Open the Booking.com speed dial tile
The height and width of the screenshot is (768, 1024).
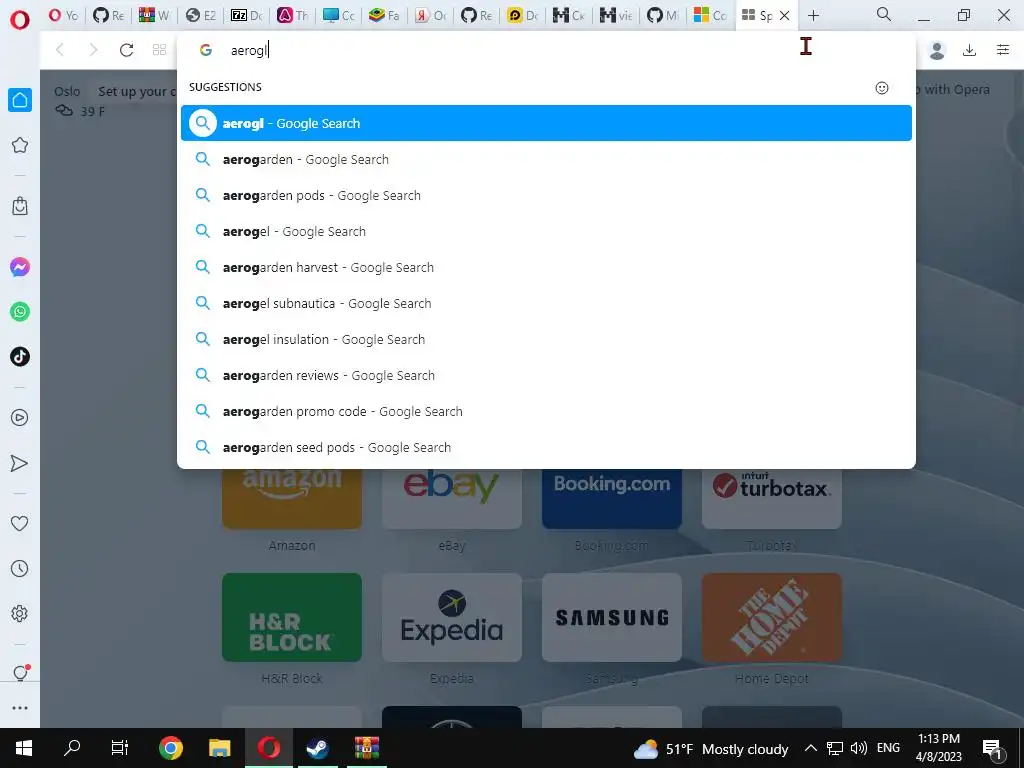[612, 498]
